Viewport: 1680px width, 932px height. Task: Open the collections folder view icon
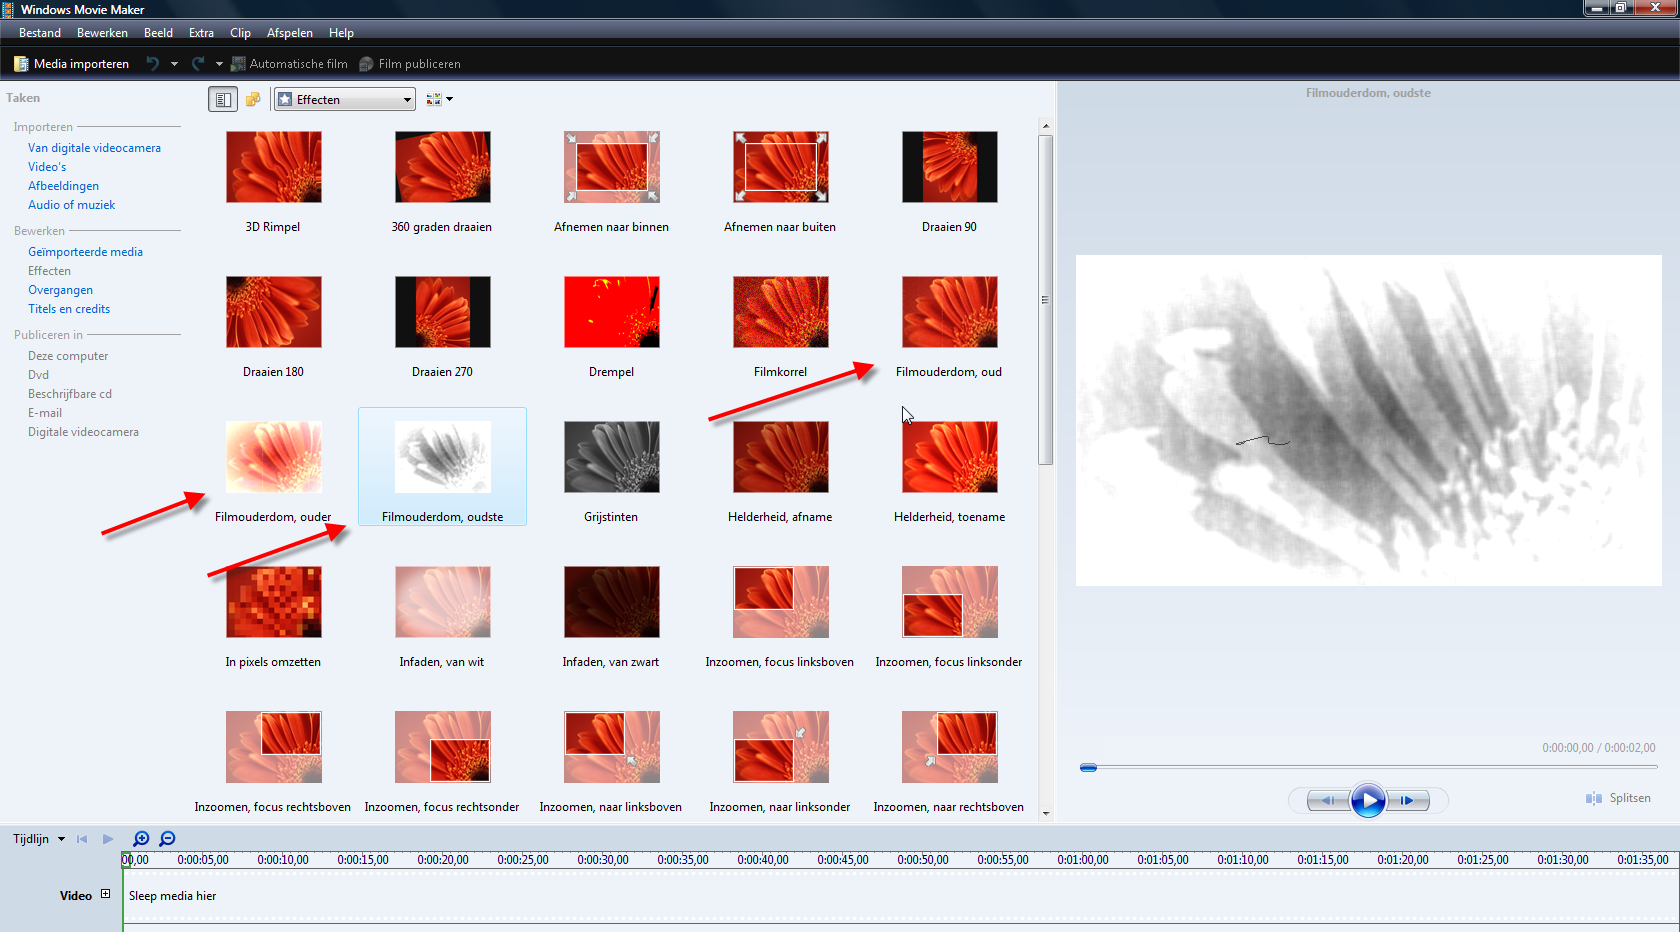pos(253,99)
